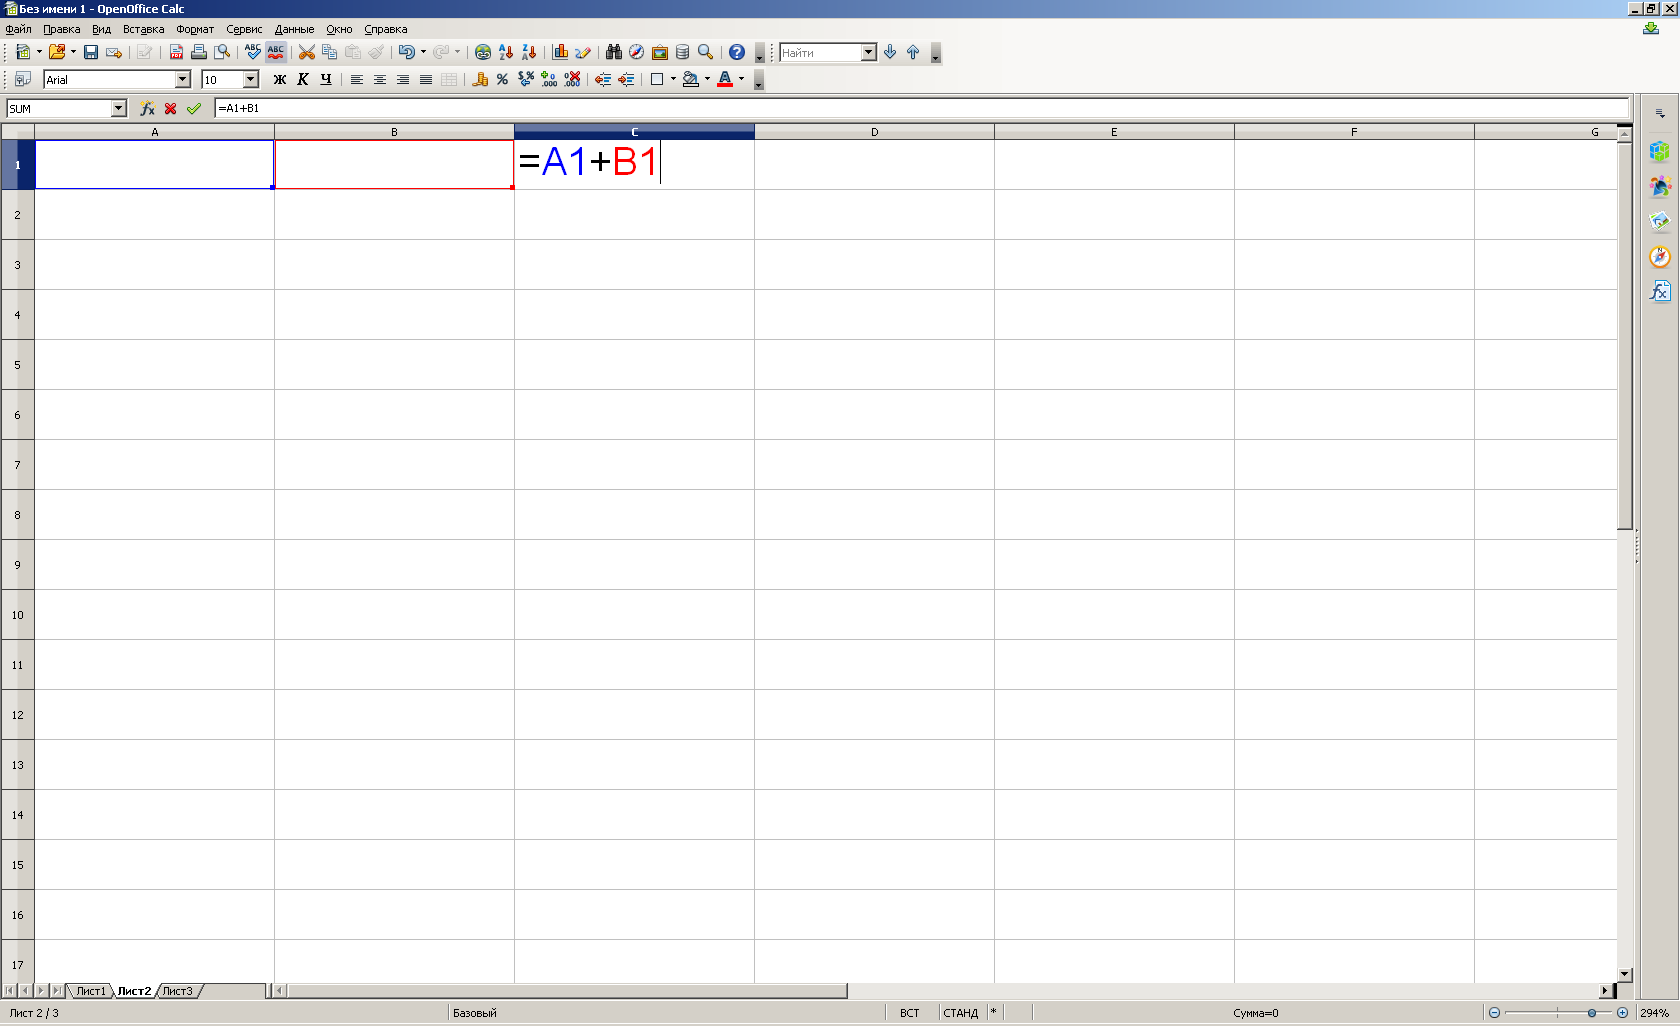Image resolution: width=1680 pixels, height=1026 pixels.
Task: Decrease indent icon
Action: [x=603, y=79]
